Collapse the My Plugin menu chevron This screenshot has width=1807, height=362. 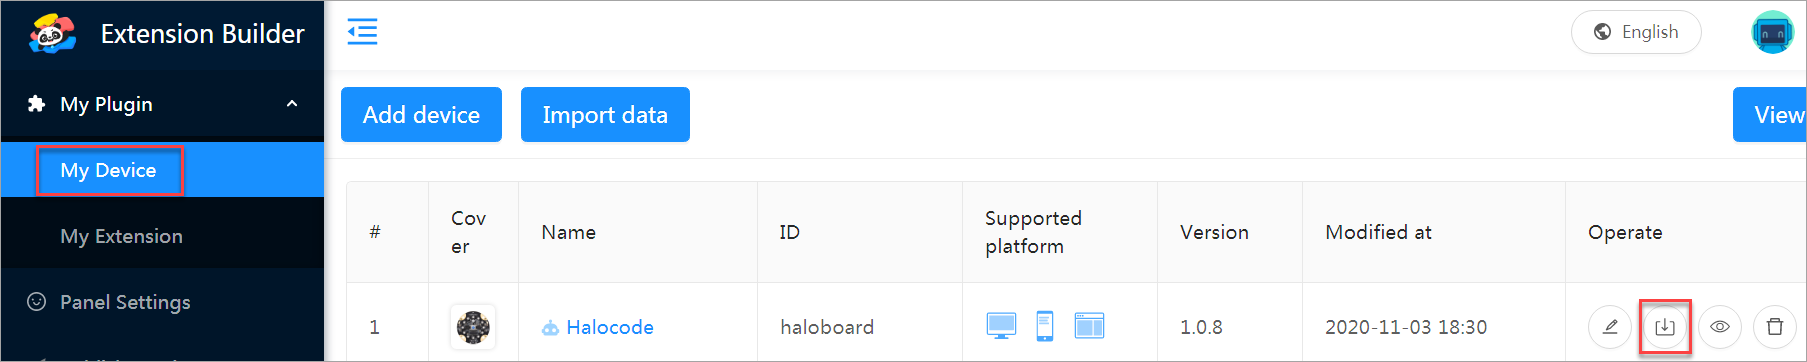coord(292,104)
